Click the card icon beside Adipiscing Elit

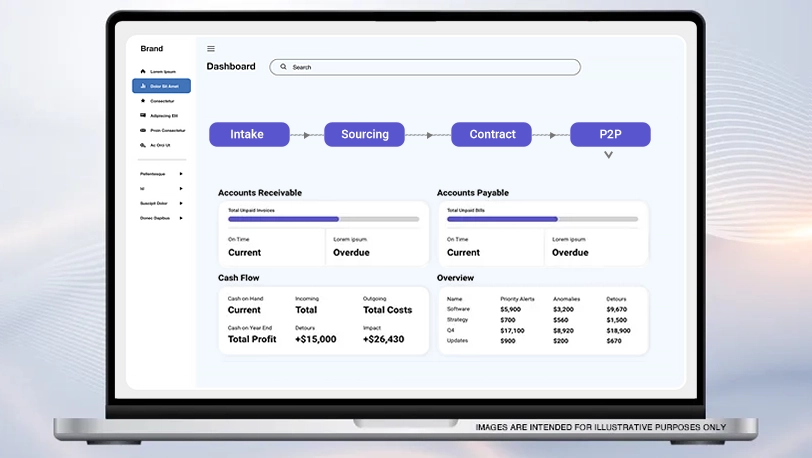pyautogui.click(x=143, y=116)
